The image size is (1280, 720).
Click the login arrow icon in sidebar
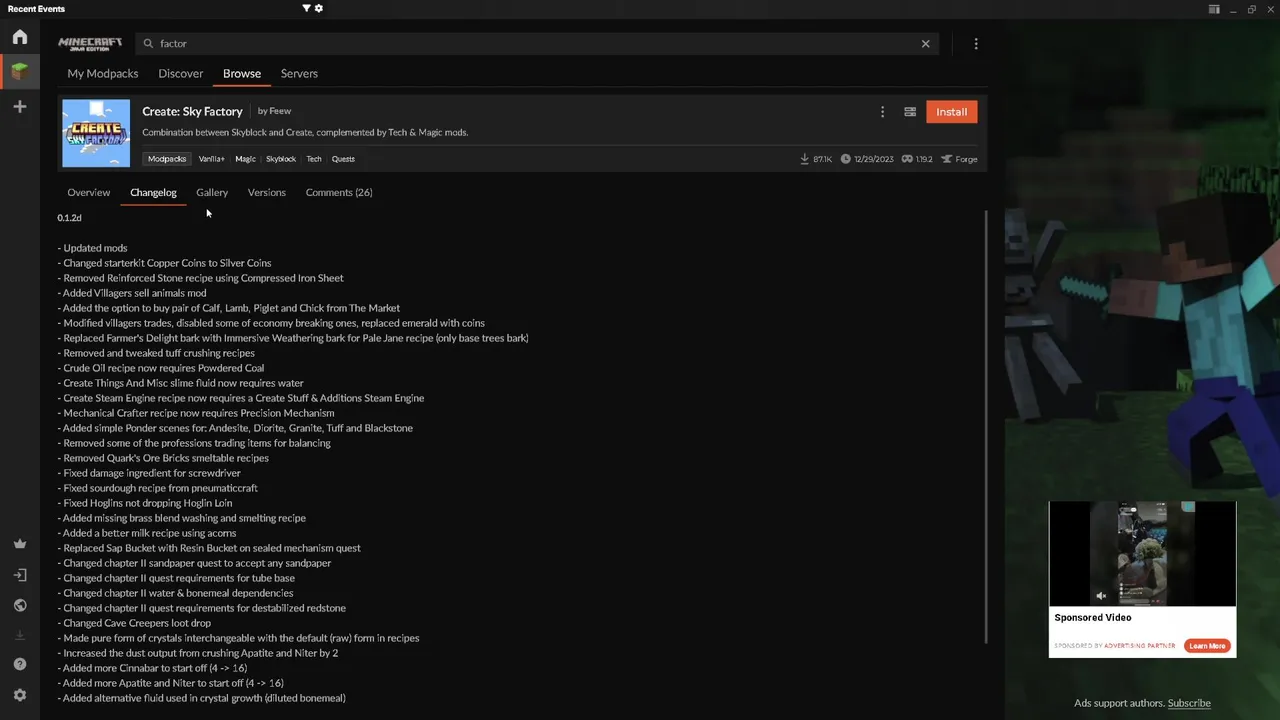(20, 575)
